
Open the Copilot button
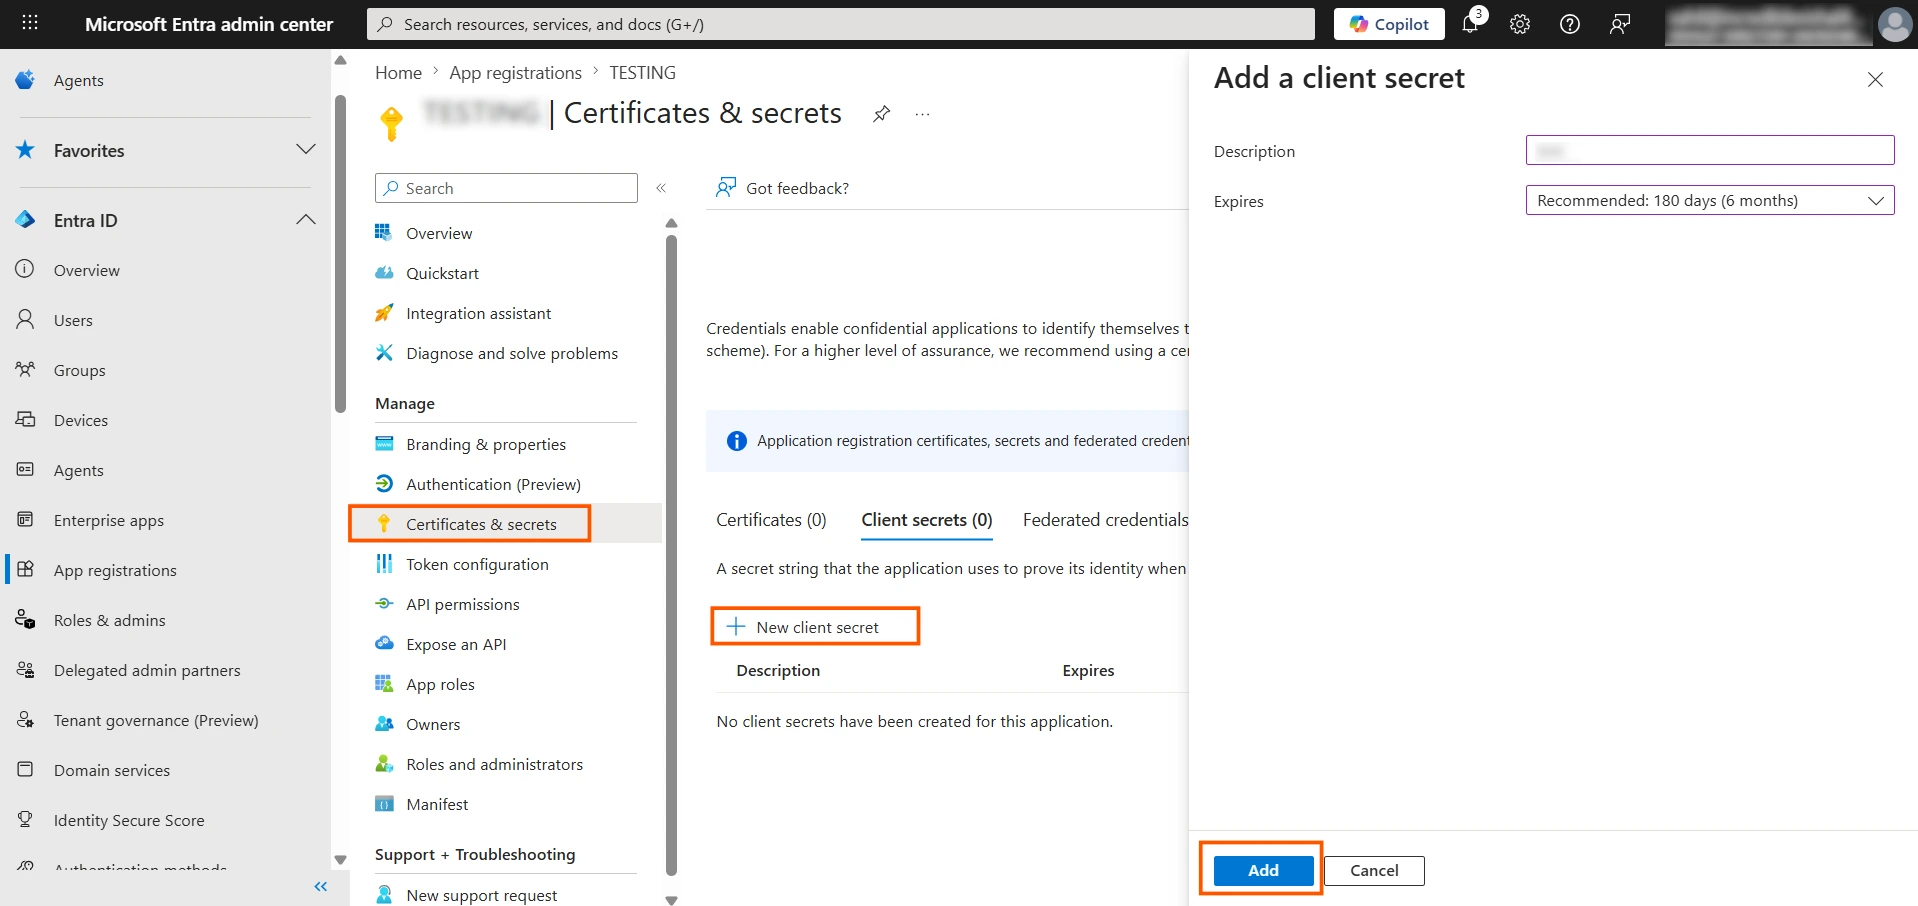pyautogui.click(x=1389, y=24)
